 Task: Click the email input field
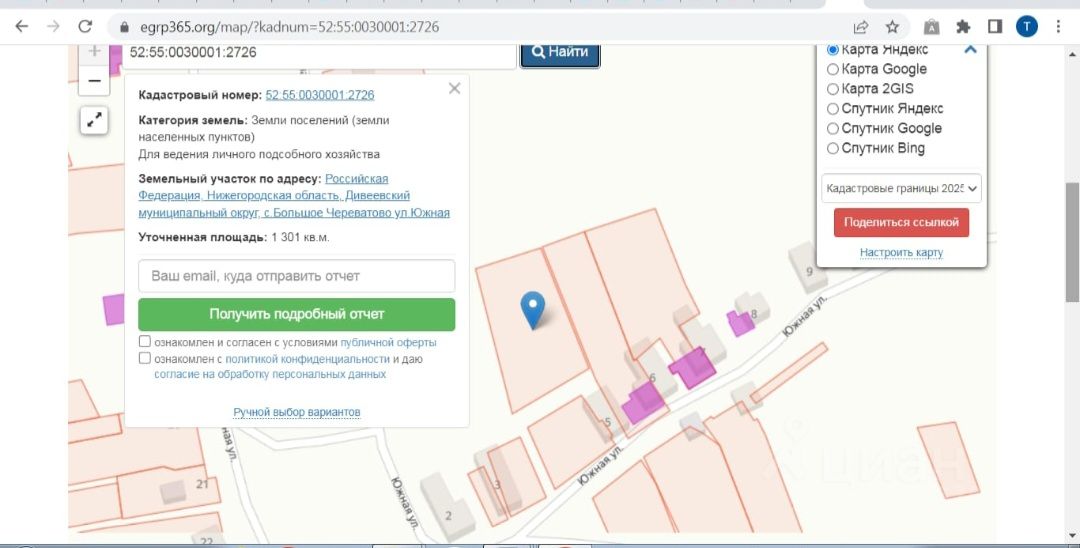[x=296, y=276]
